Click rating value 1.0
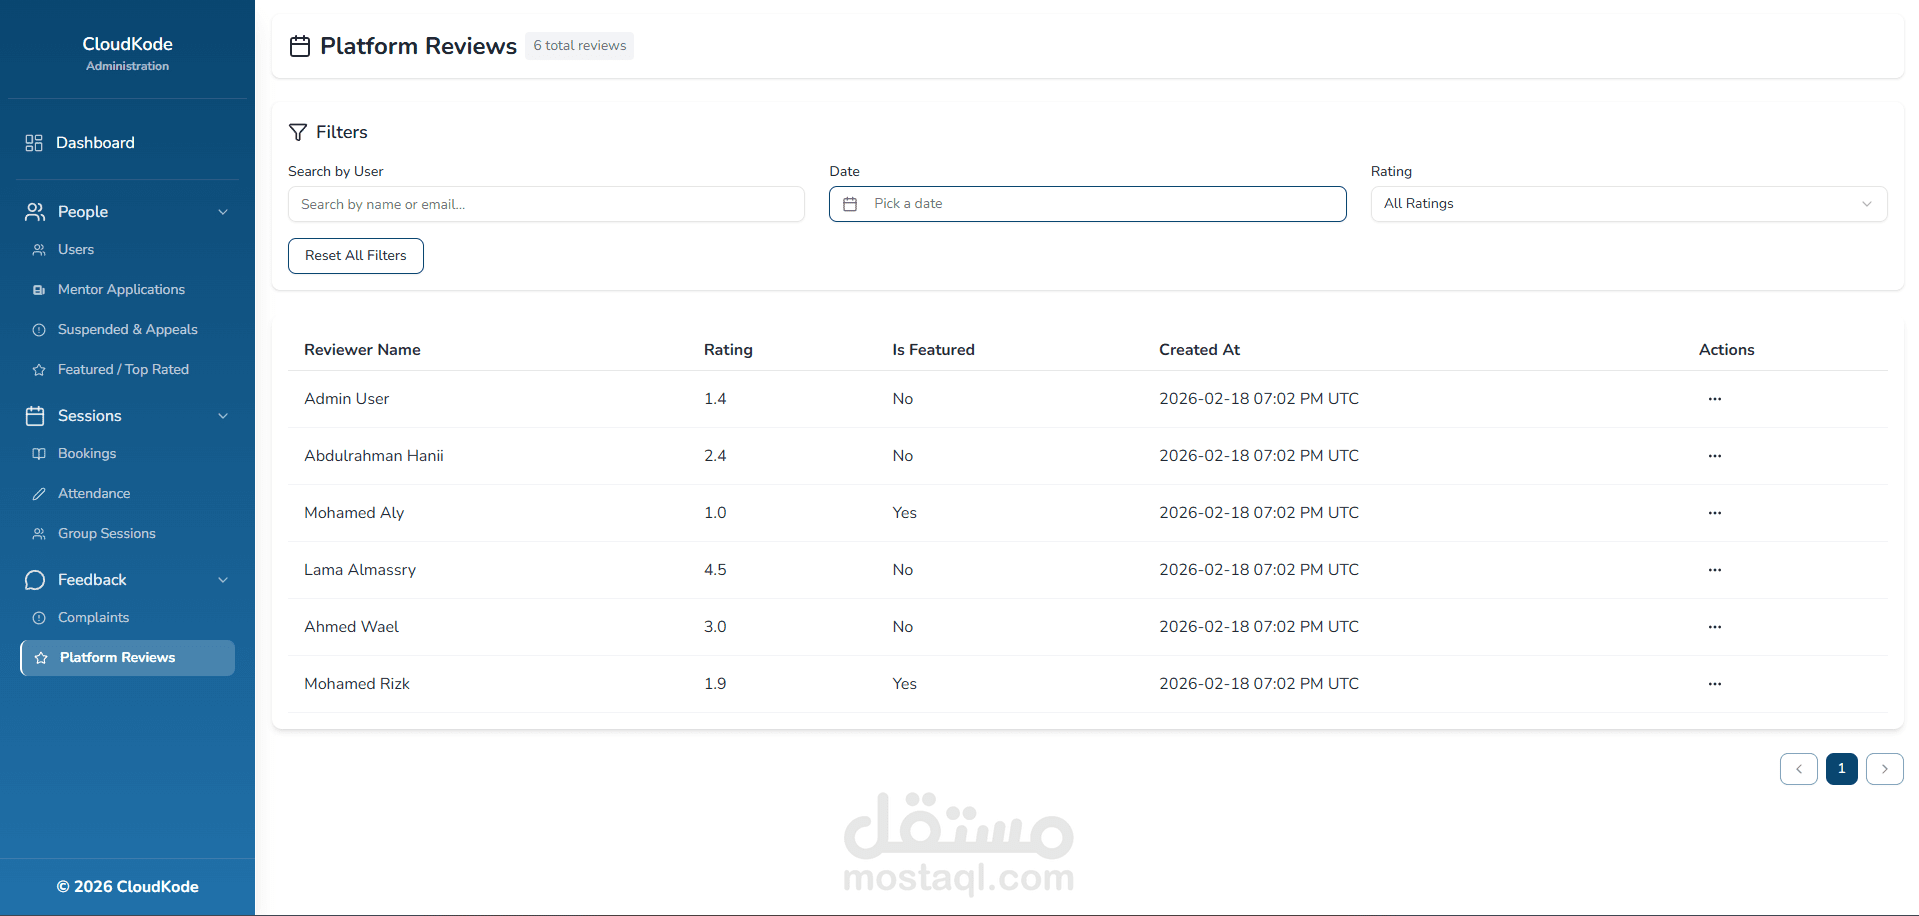Screen dimensions: 1919x916 715,513
